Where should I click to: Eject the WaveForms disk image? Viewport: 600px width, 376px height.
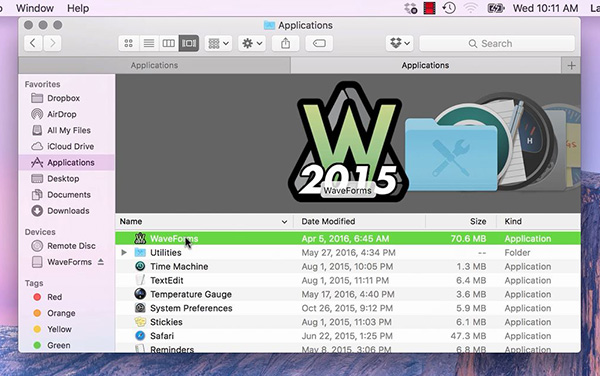(x=101, y=262)
